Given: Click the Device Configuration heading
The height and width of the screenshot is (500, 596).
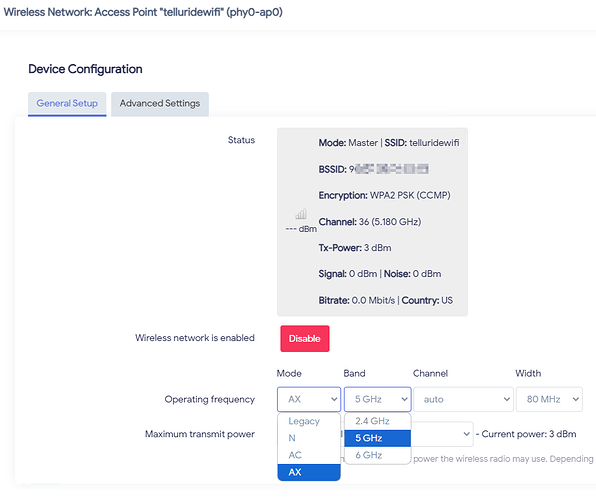Looking at the screenshot, I should (86, 69).
